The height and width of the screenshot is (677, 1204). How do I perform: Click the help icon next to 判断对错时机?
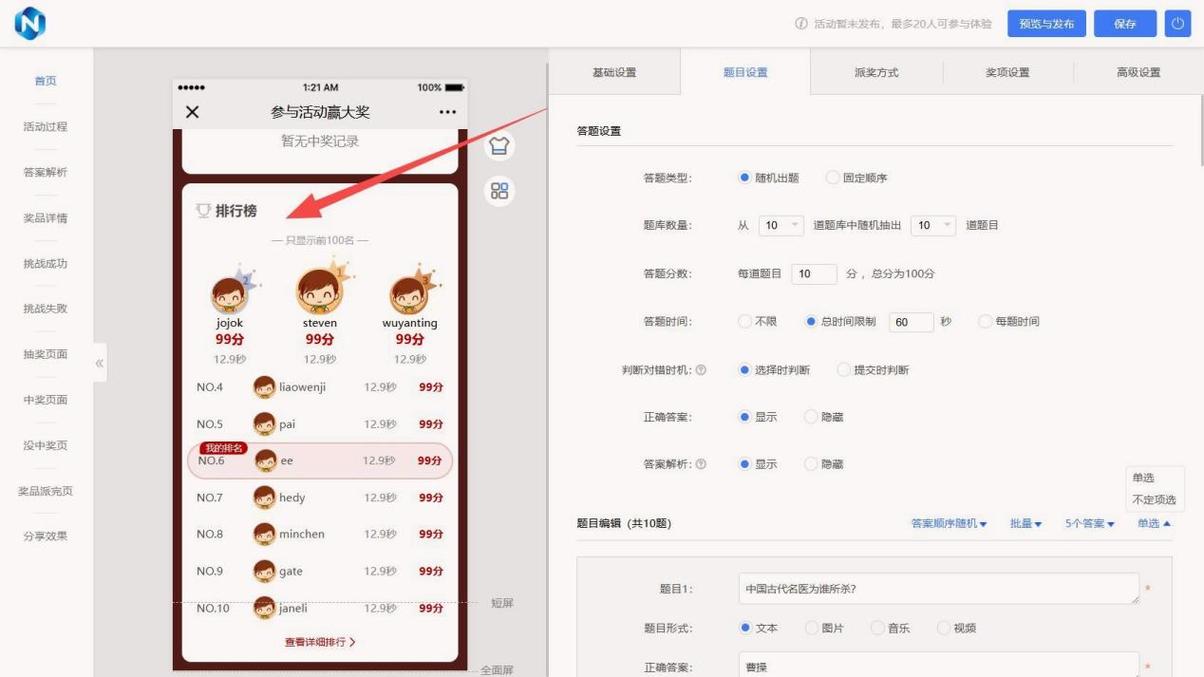pos(701,370)
